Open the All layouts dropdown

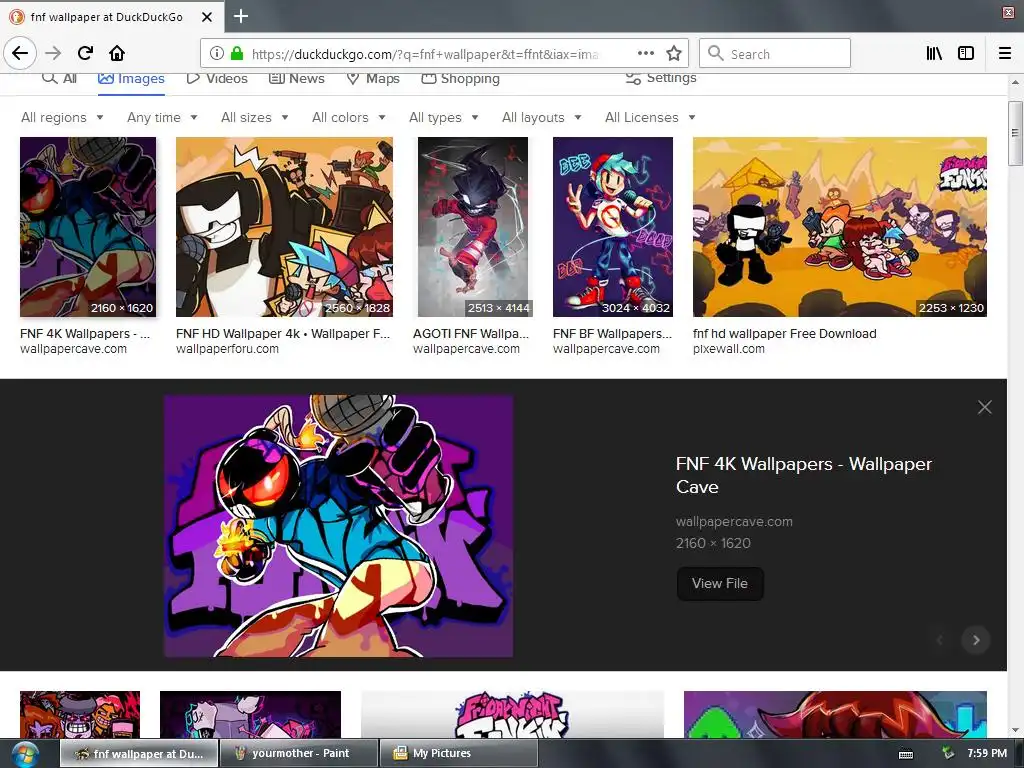pos(541,118)
